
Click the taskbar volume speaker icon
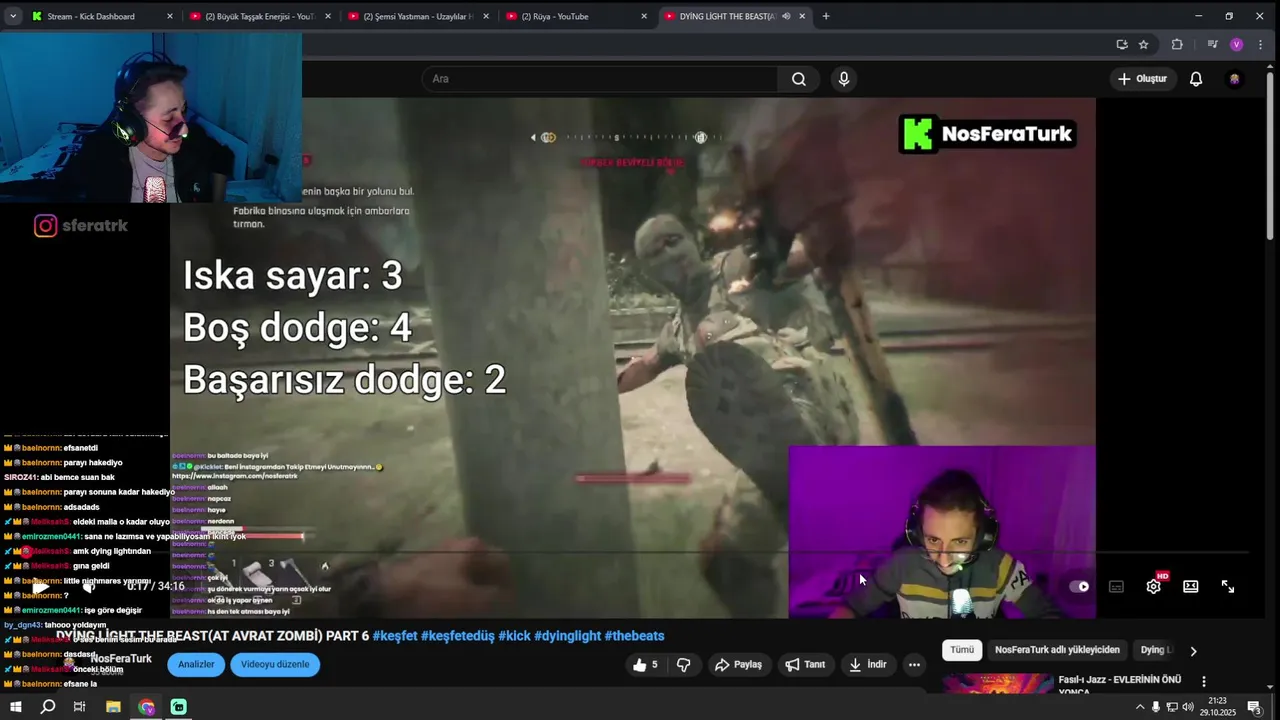coord(1188,708)
